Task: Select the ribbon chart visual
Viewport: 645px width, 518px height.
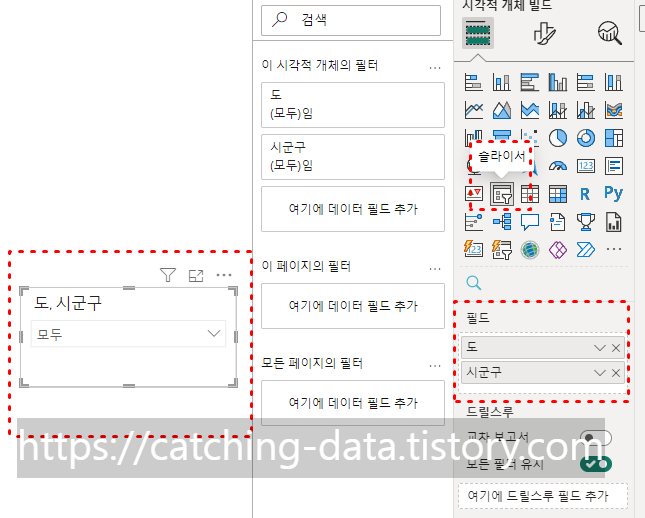Action: pyautogui.click(x=613, y=110)
